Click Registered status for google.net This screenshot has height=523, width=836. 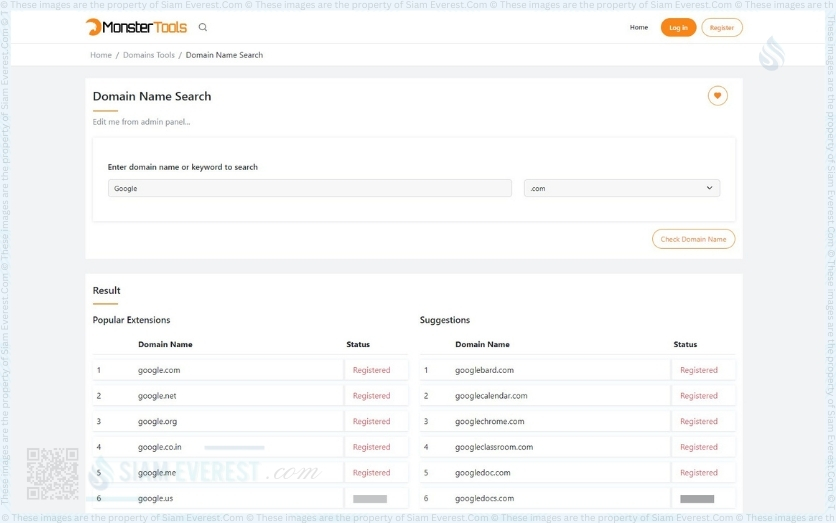coord(371,396)
